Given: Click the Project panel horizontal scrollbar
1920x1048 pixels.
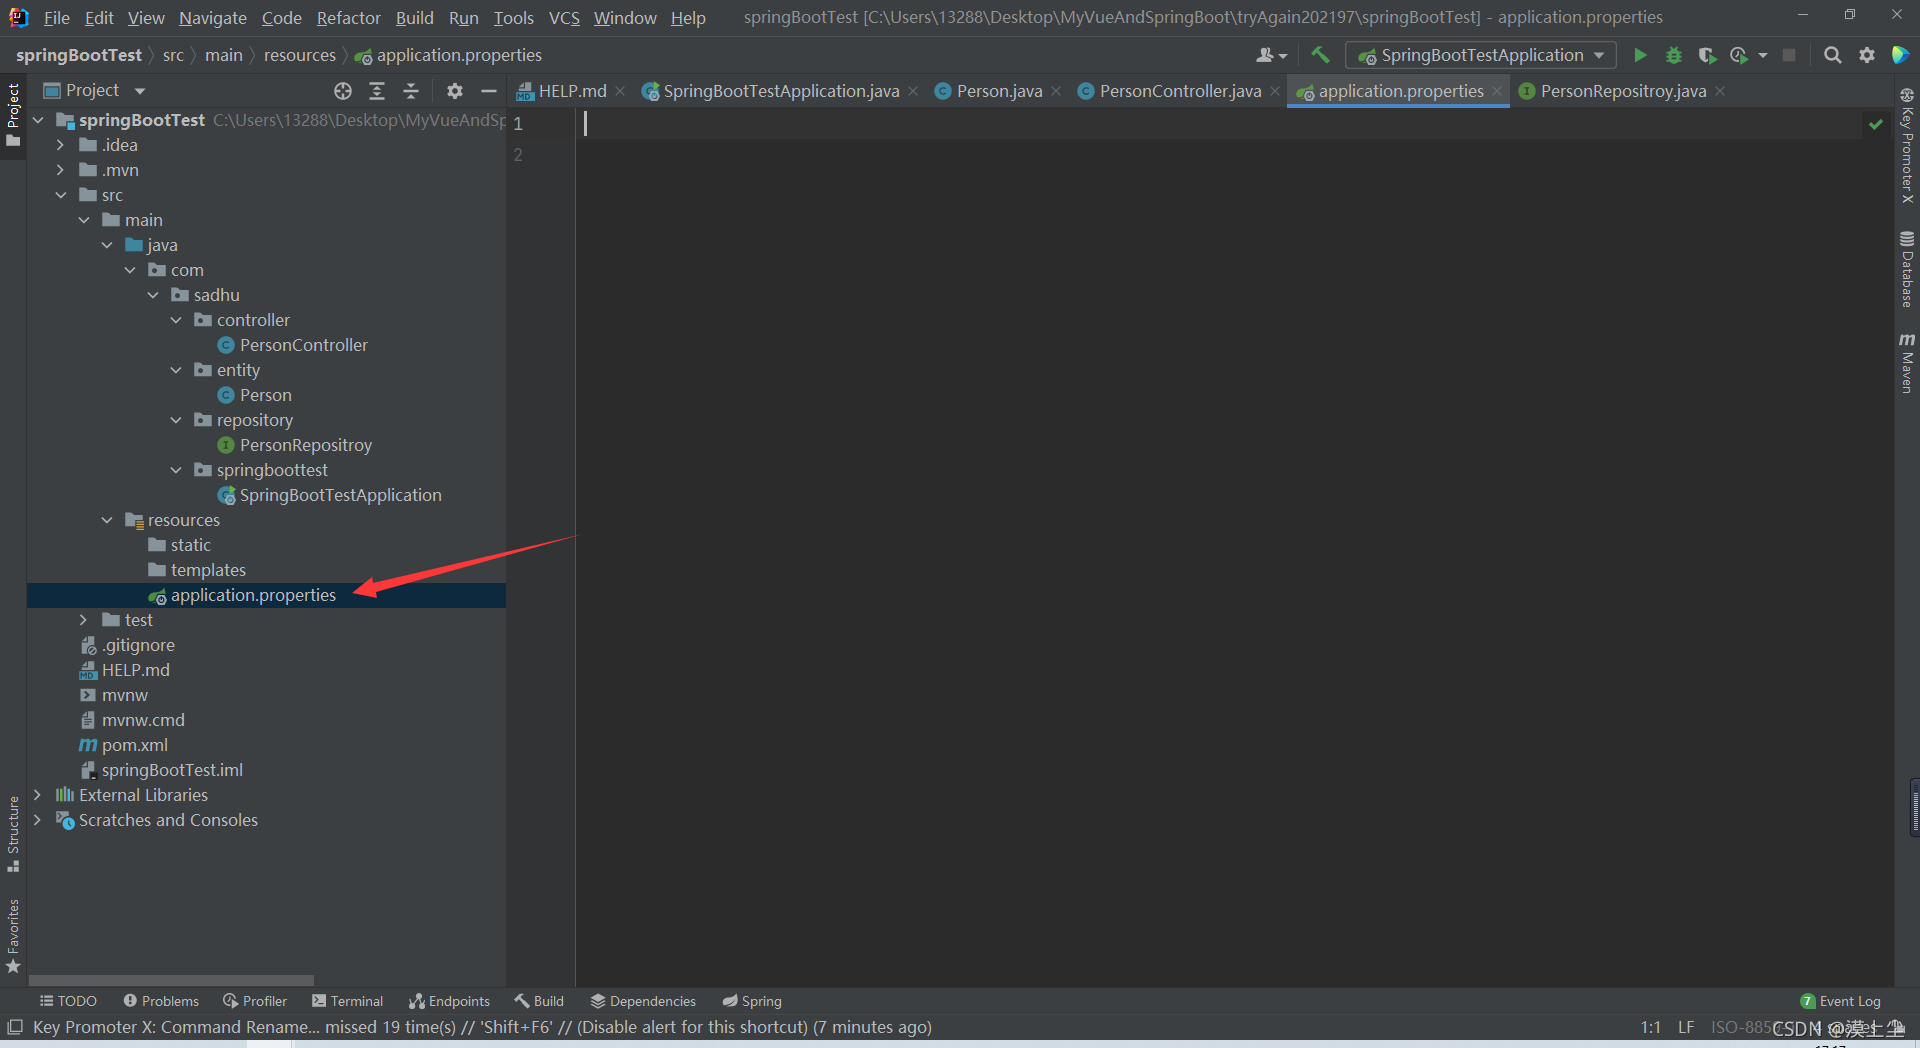Looking at the screenshot, I should (171, 981).
